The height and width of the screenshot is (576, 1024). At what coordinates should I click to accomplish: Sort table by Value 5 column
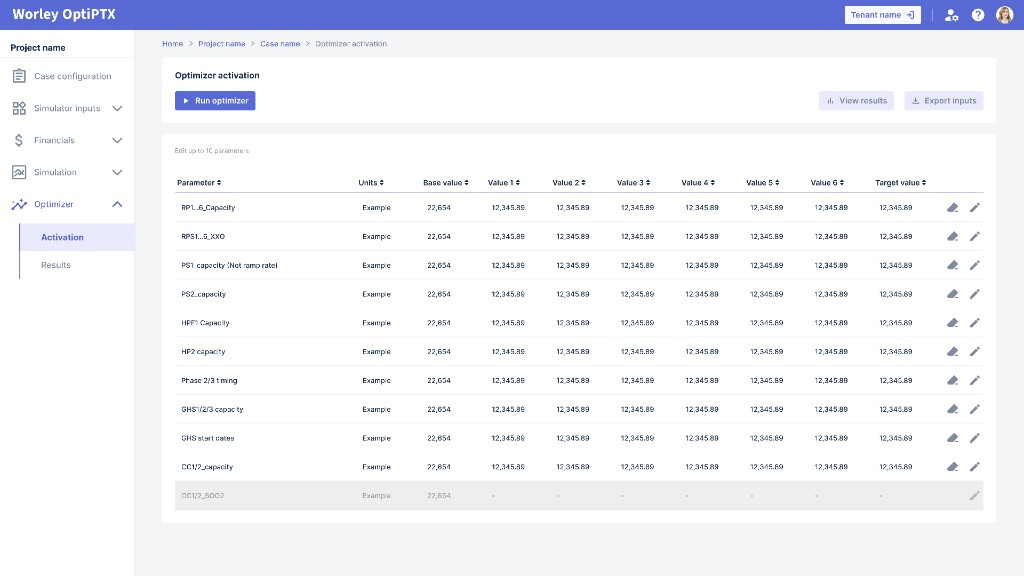coord(763,183)
